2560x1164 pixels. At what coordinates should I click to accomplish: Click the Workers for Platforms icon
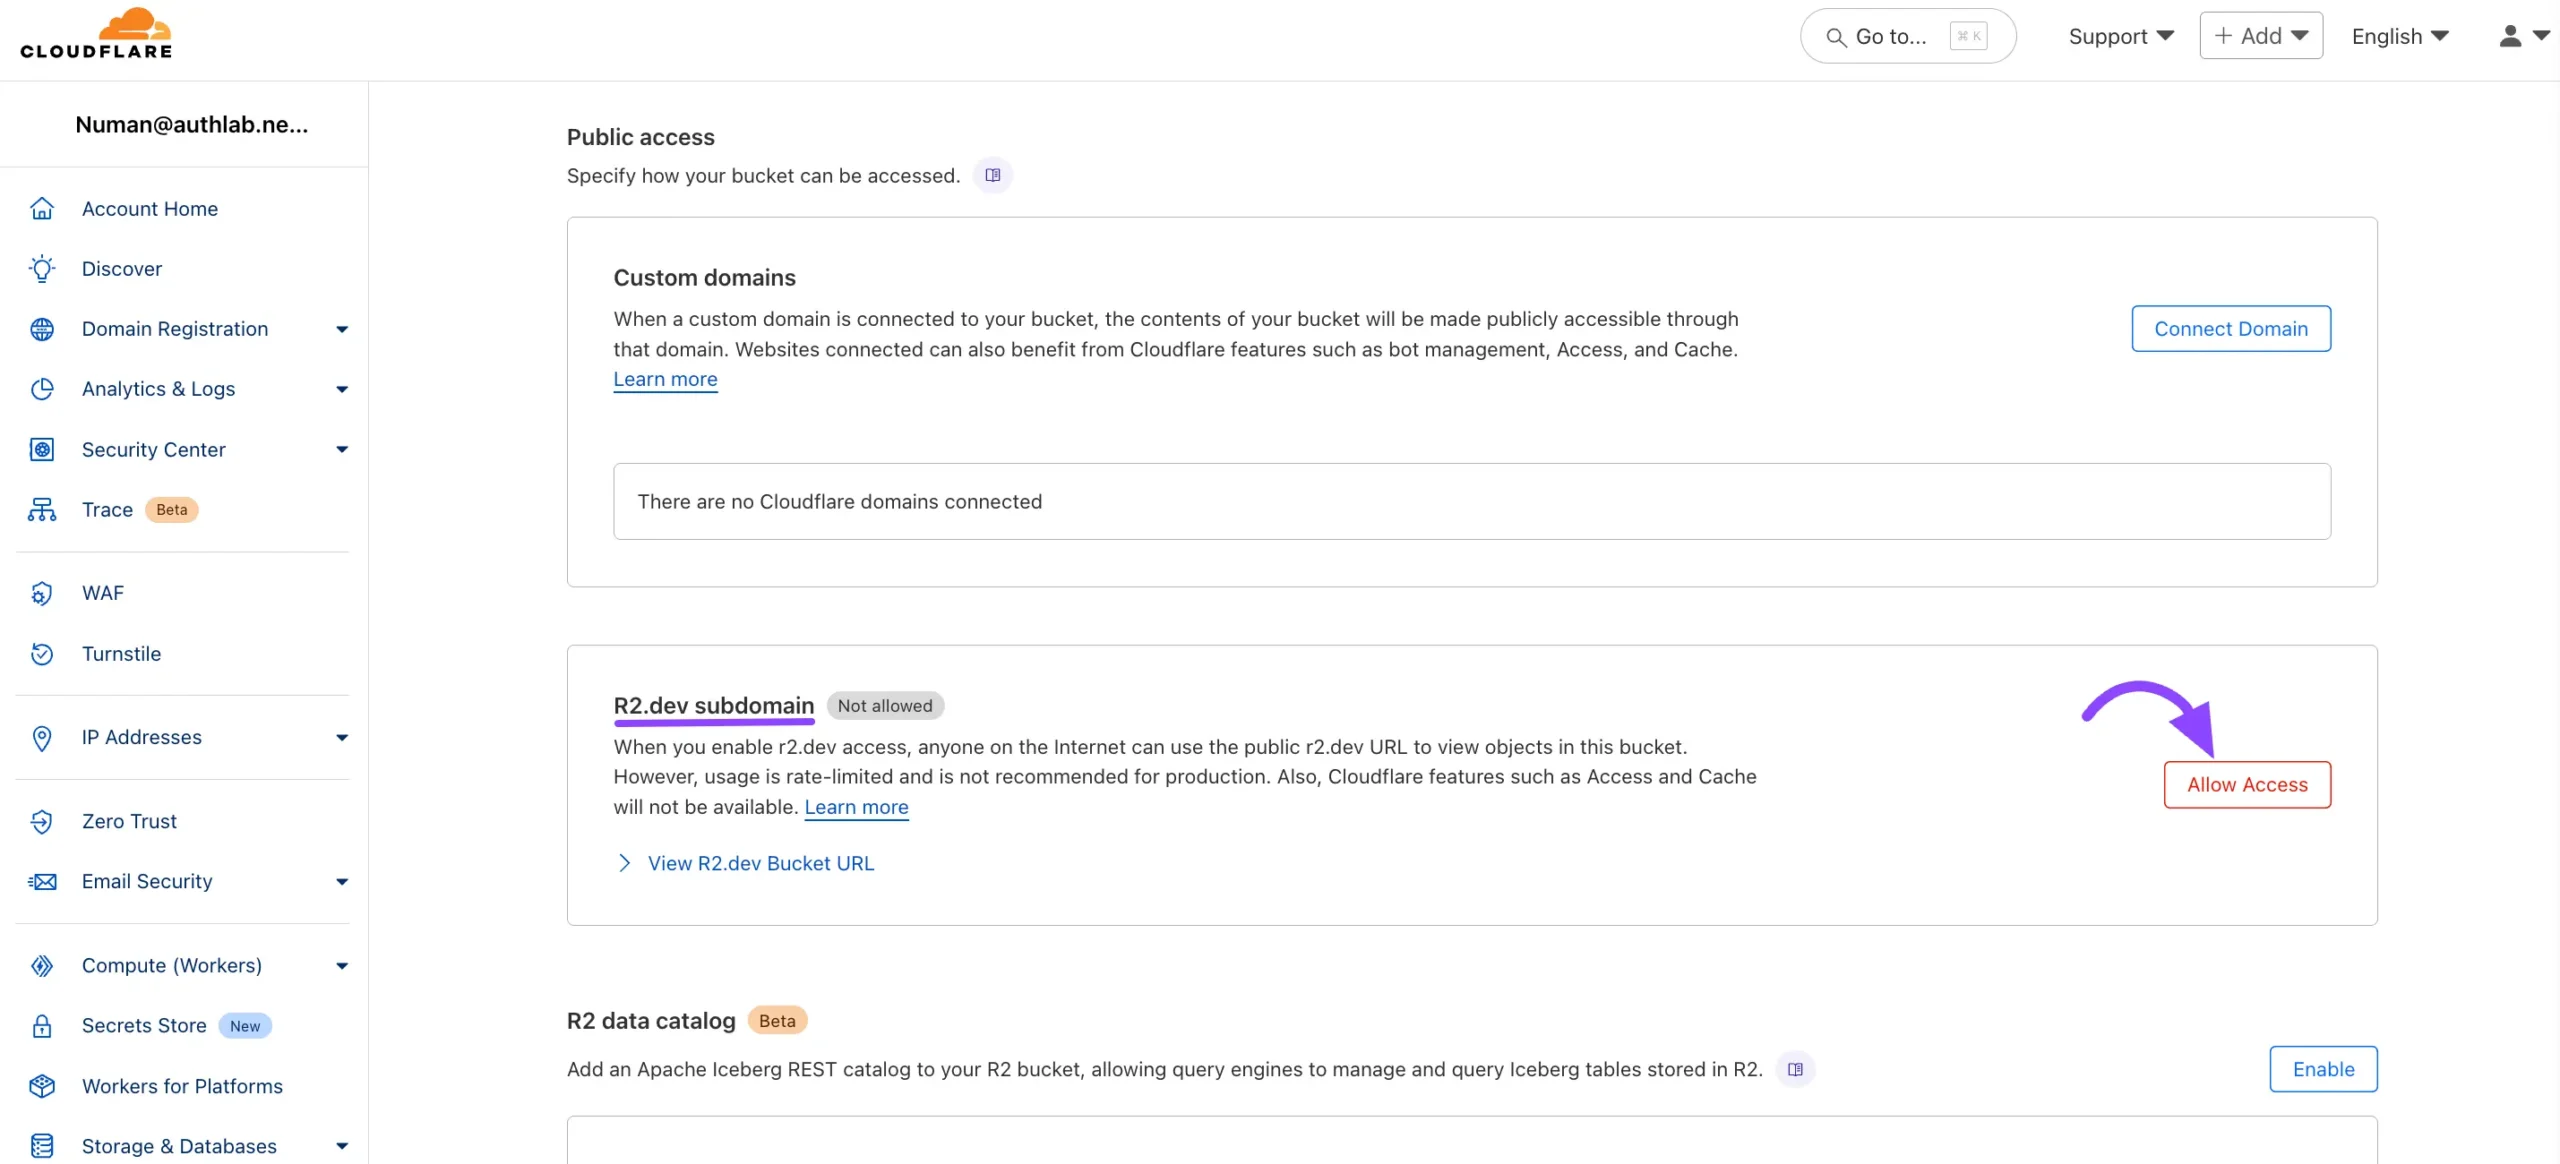click(x=42, y=1085)
